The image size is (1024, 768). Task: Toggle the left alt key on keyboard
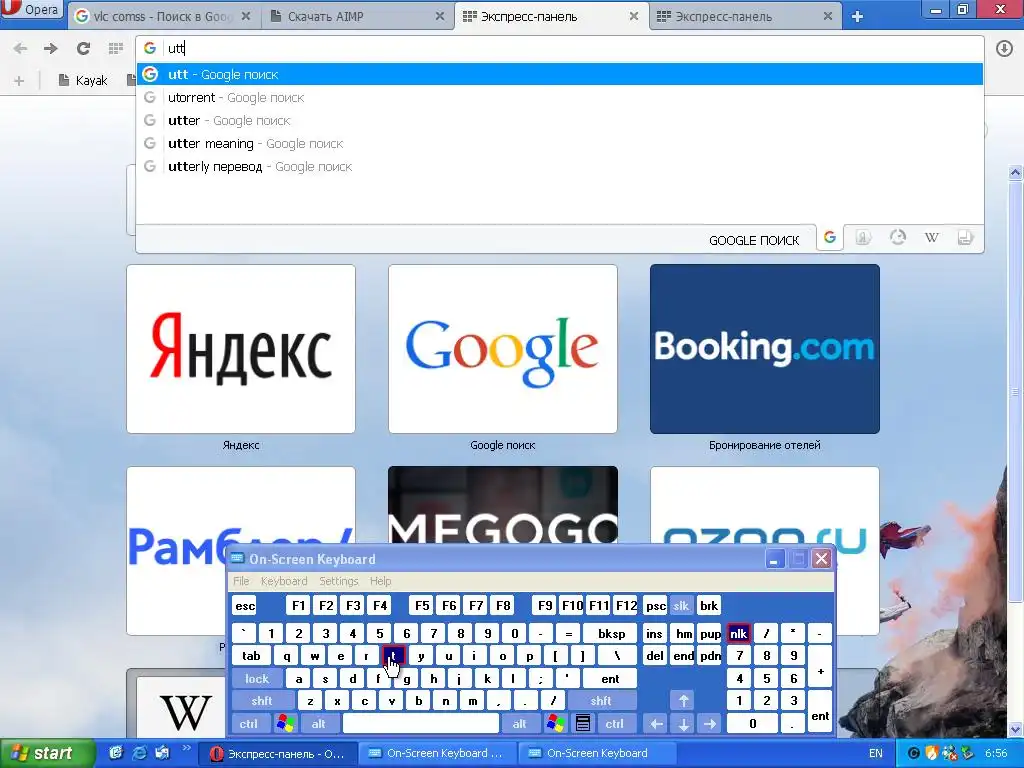(x=319, y=724)
